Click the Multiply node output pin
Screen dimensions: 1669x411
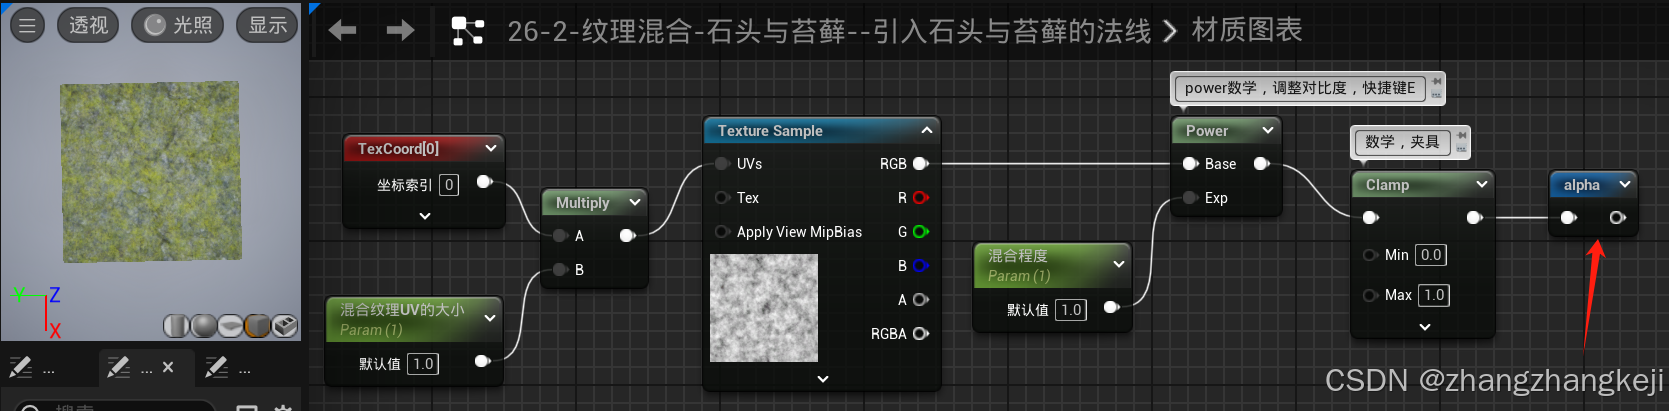(x=627, y=236)
